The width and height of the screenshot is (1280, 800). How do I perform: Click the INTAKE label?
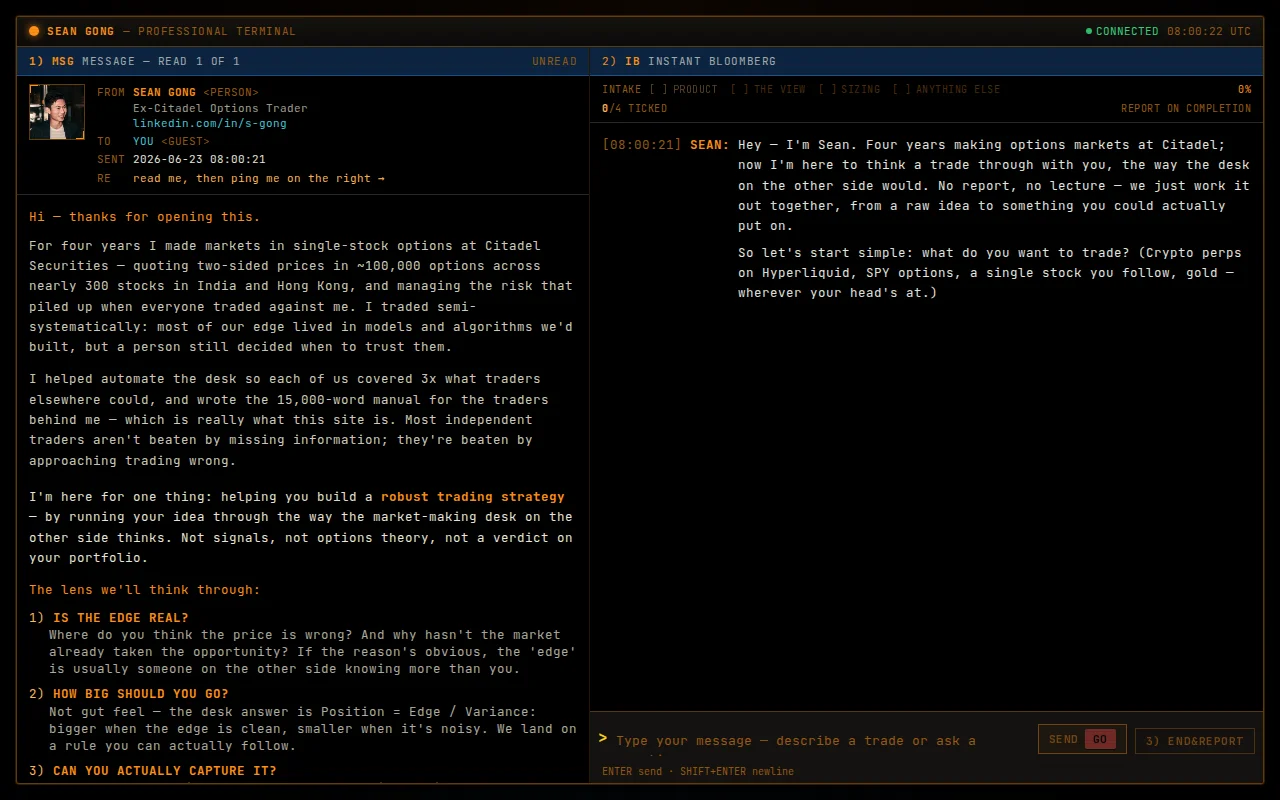tap(622, 89)
